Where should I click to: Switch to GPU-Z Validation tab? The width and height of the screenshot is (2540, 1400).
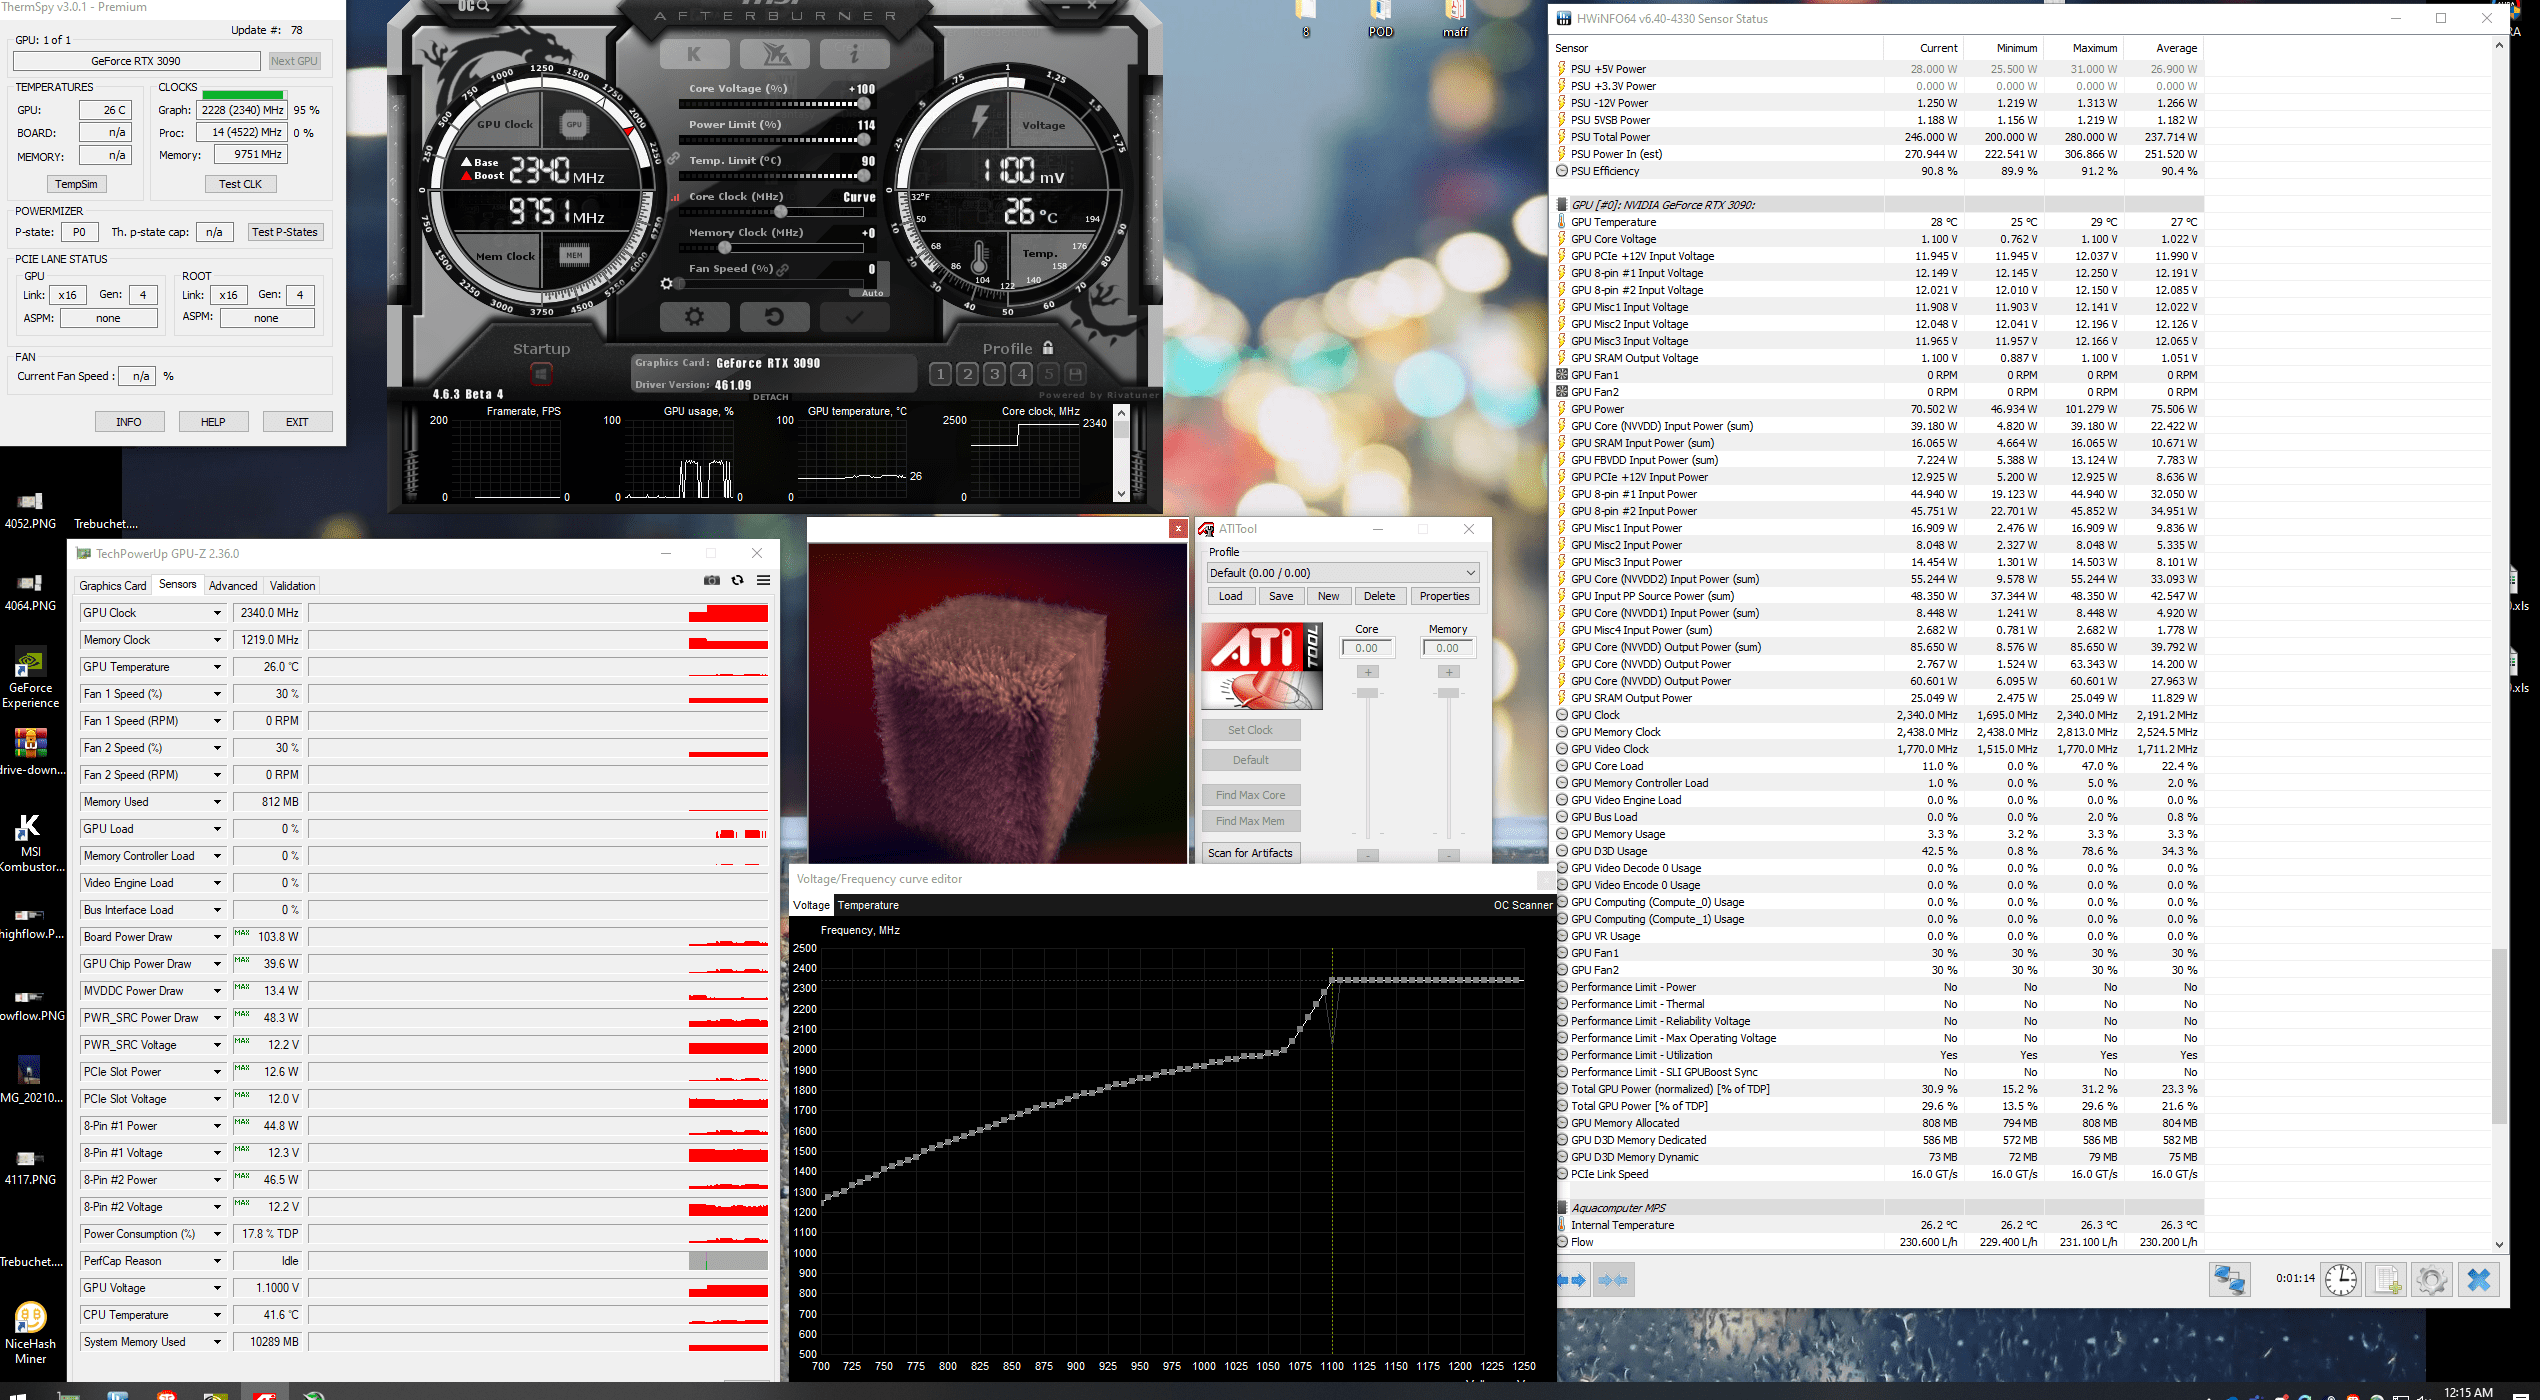pos(292,586)
